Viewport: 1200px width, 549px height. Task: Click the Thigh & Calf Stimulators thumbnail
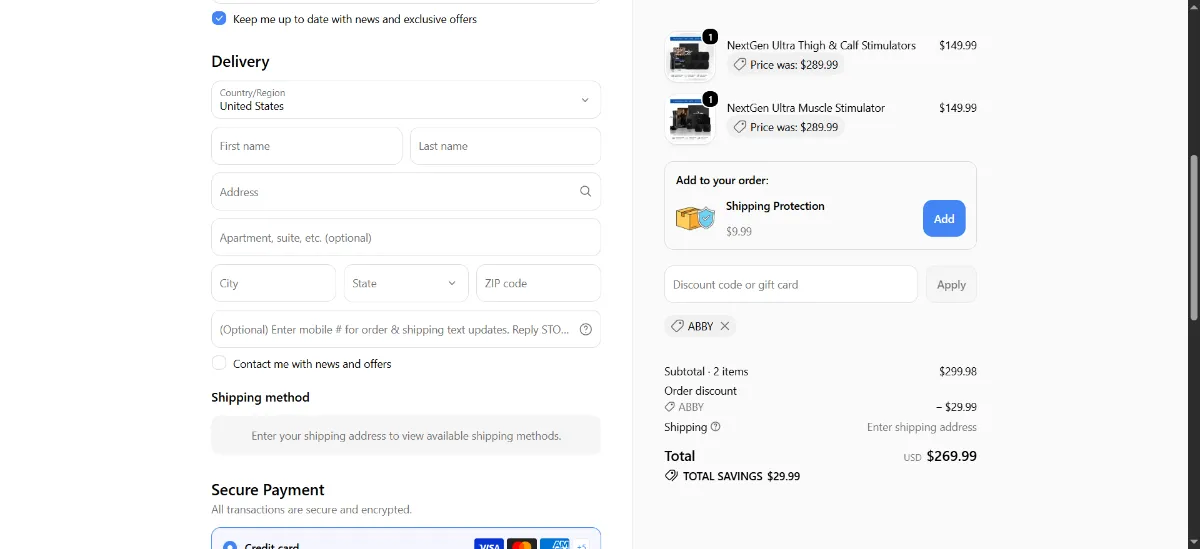pyautogui.click(x=690, y=57)
